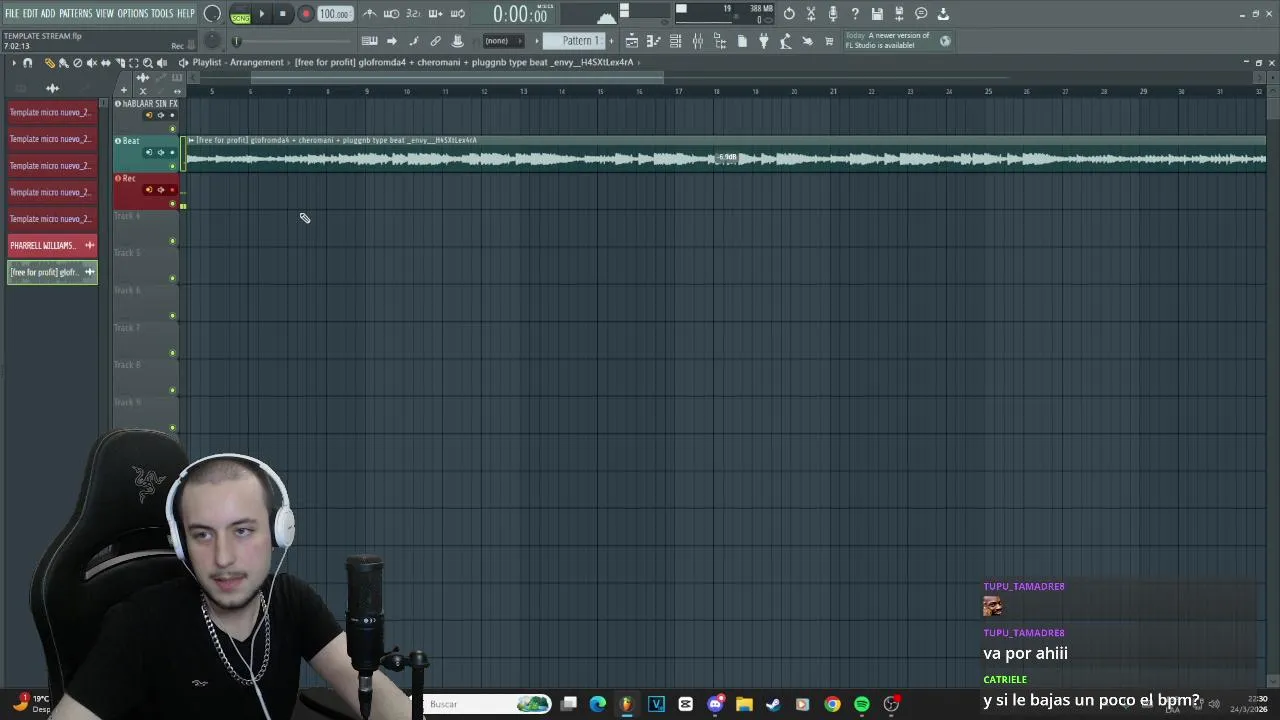Select the zoom magnifier tool in Playlist

(147, 63)
